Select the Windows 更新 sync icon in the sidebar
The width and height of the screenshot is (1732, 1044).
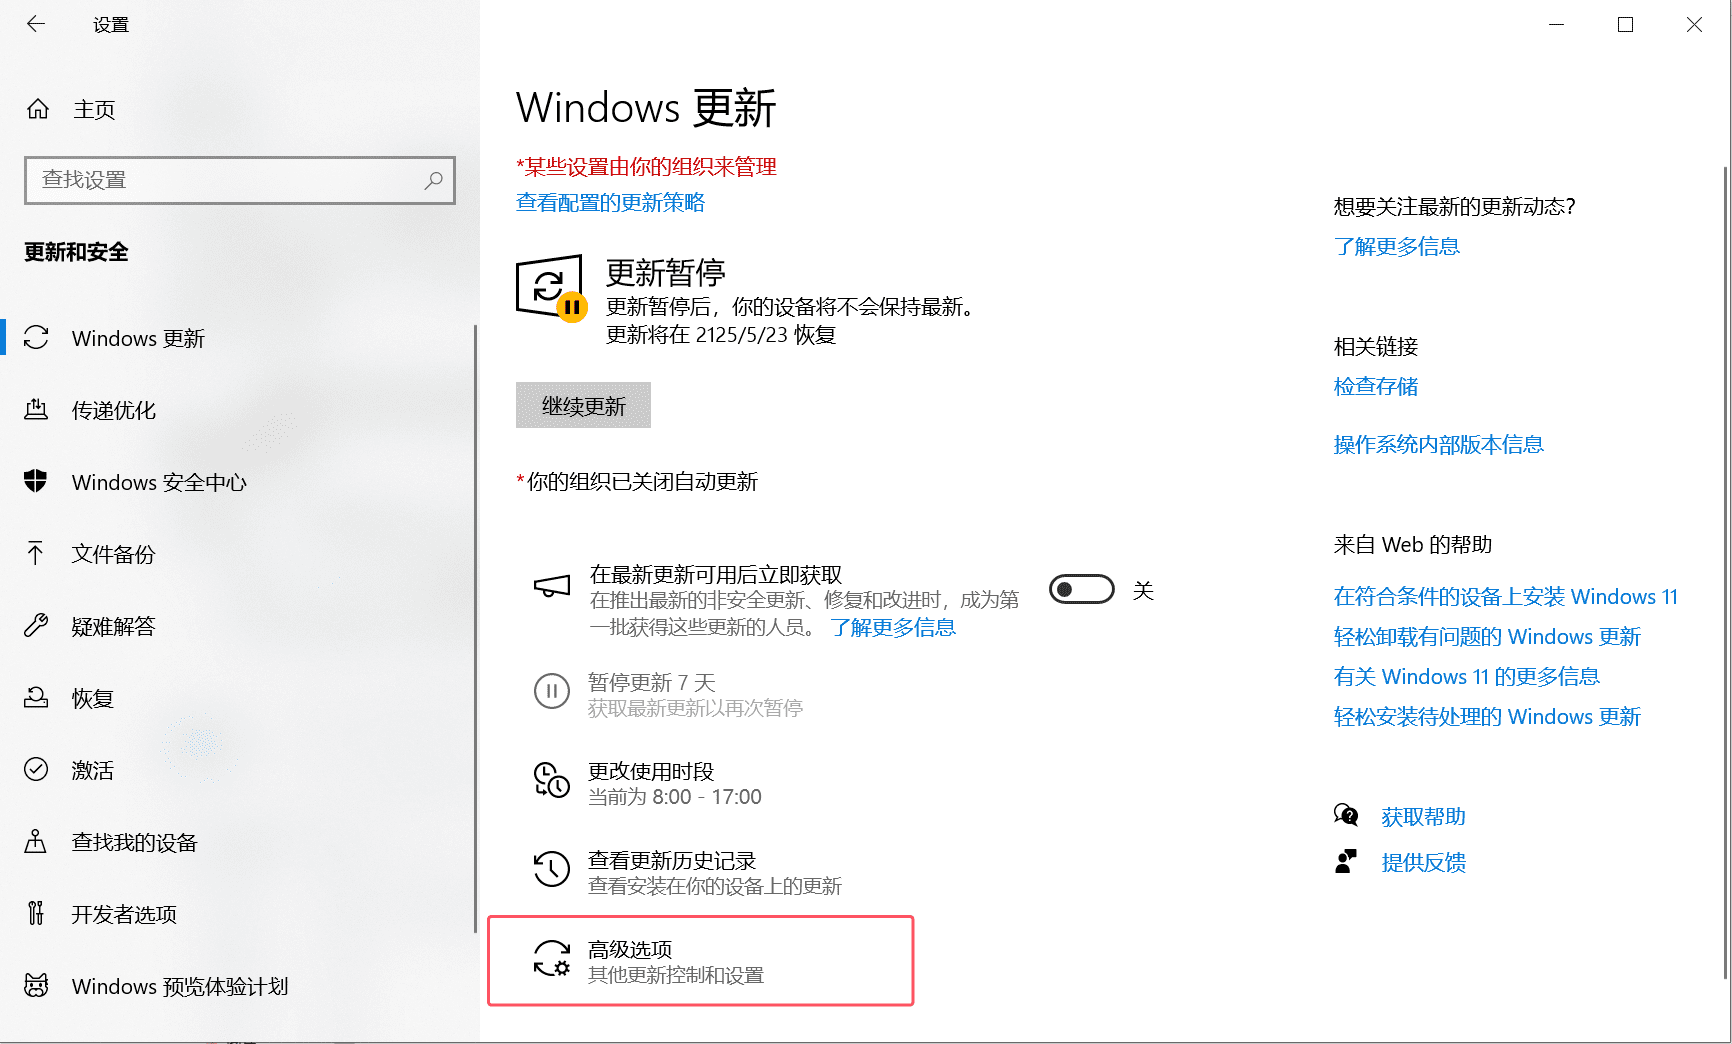pyautogui.click(x=36, y=338)
